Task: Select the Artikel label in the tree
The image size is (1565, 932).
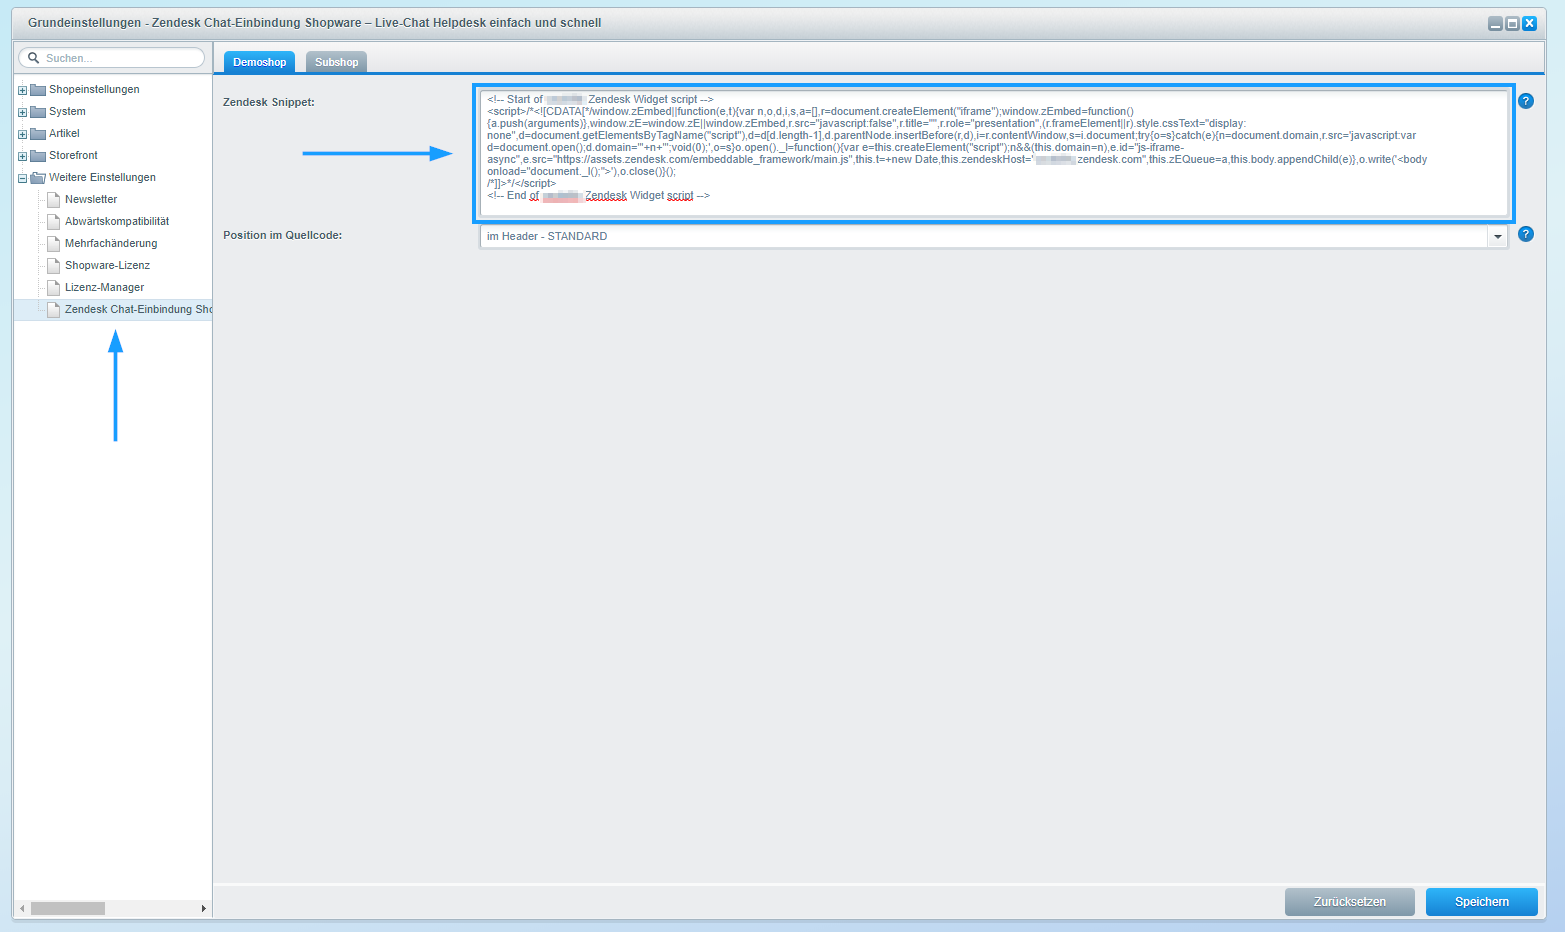Action: point(64,133)
